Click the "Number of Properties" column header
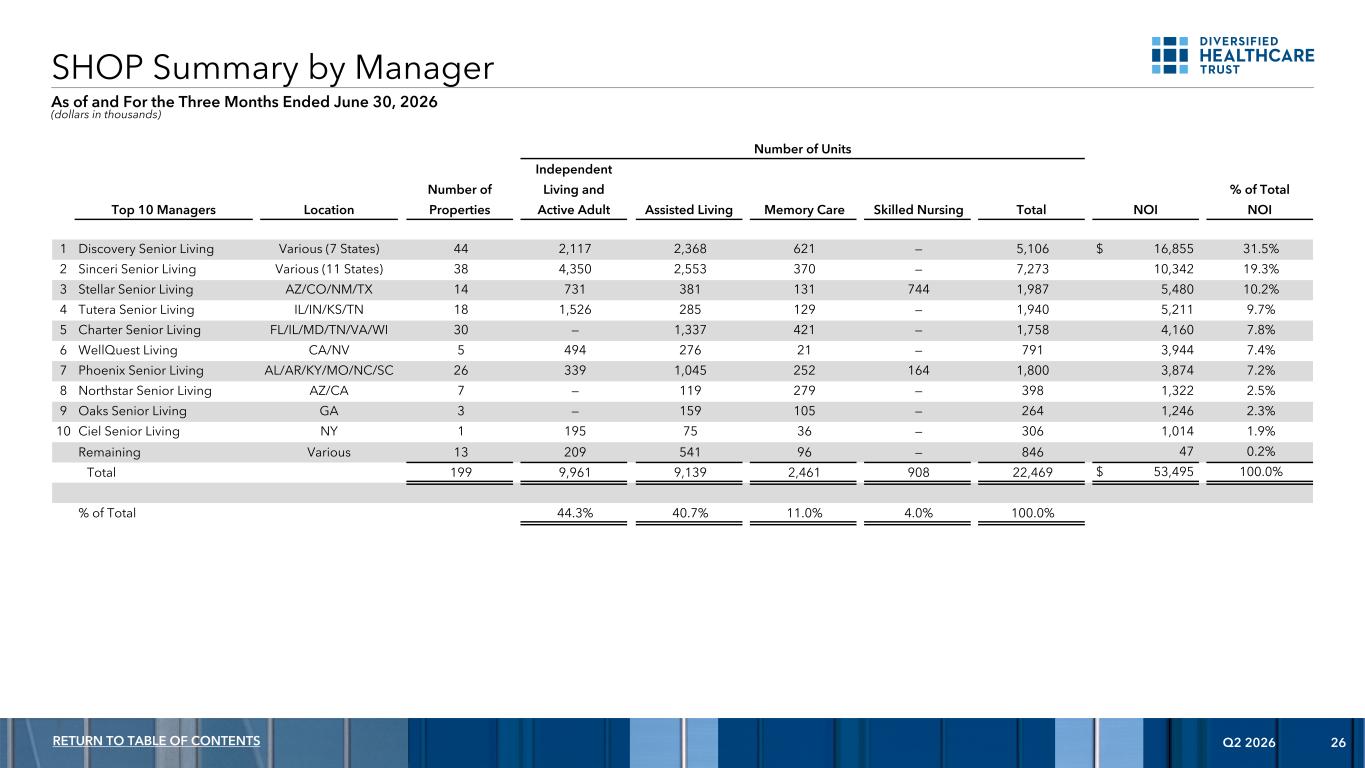This screenshot has height=768, width=1365. [x=460, y=200]
